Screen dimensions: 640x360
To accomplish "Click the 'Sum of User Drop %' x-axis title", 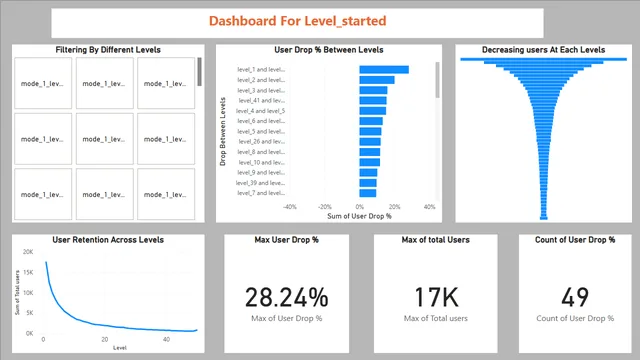I will 359,216.
